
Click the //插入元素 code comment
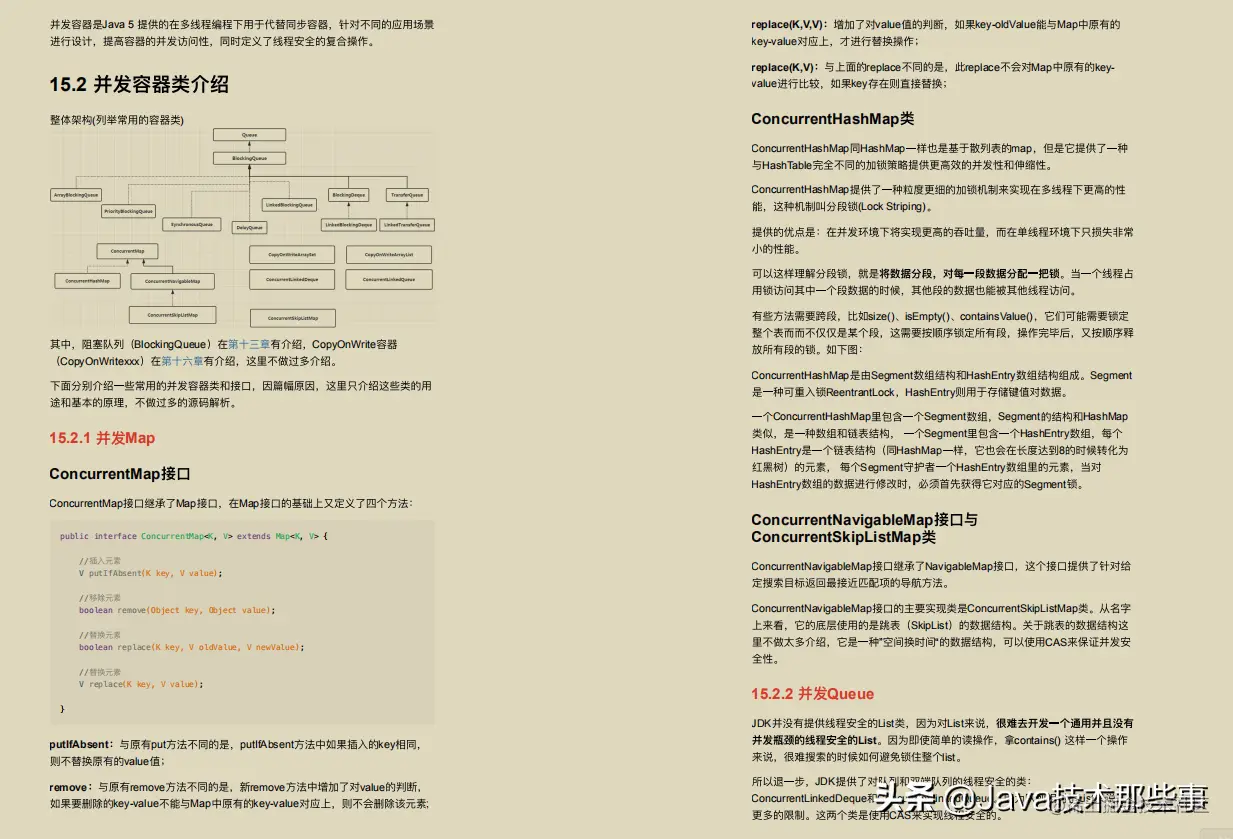click(x=100, y=561)
